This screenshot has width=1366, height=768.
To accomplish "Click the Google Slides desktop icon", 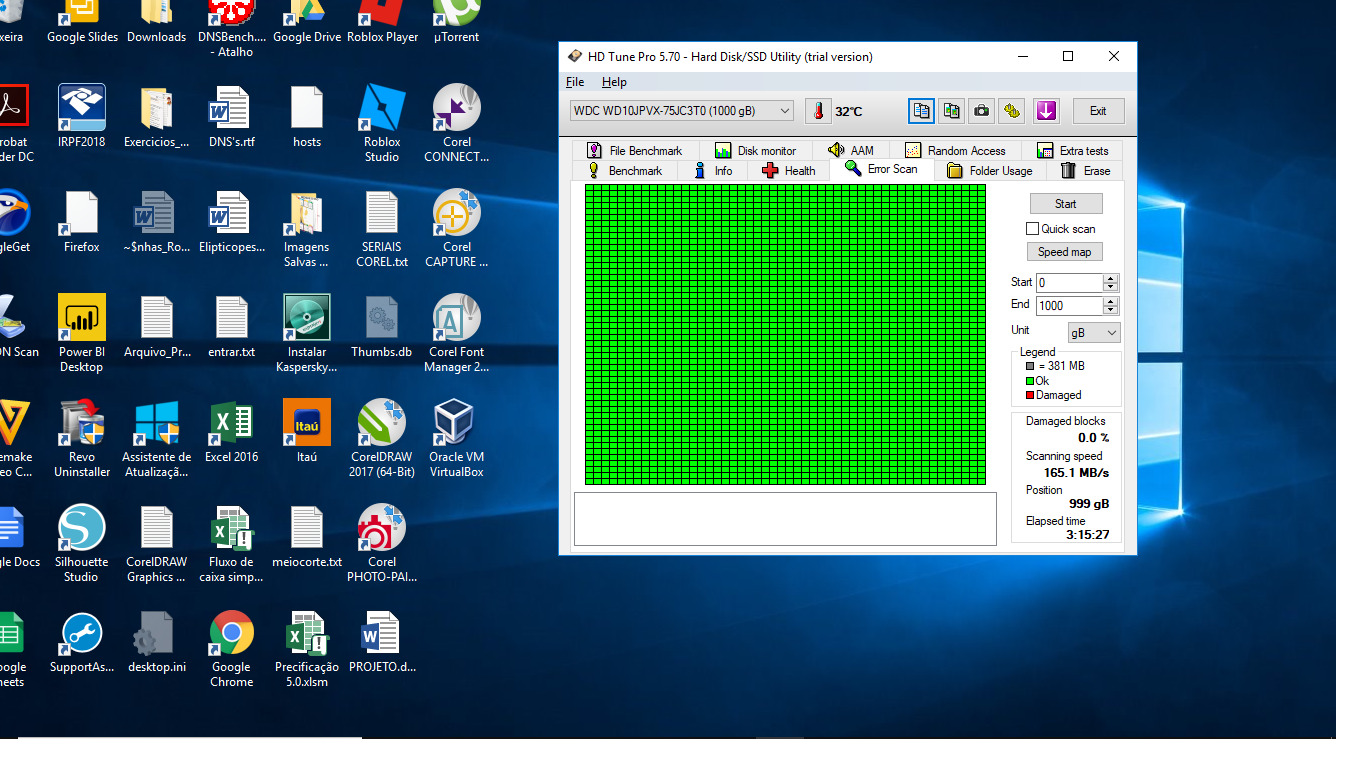I will coord(82,22).
